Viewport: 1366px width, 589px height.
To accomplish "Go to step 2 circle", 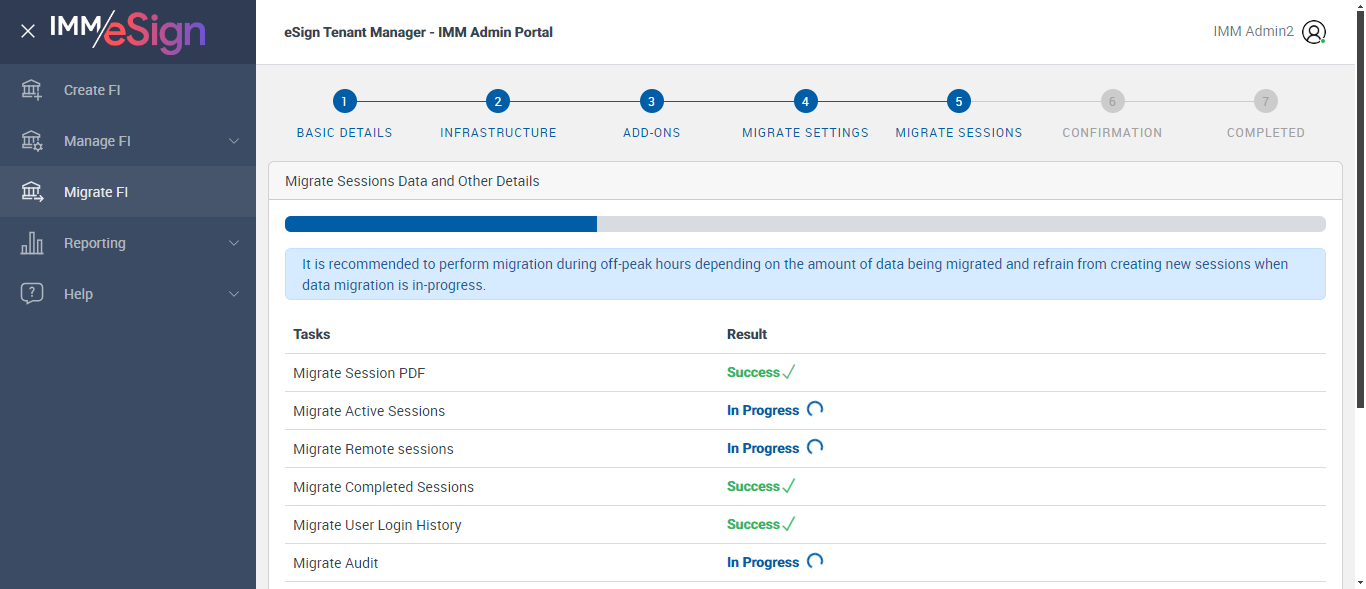I will pos(498,101).
